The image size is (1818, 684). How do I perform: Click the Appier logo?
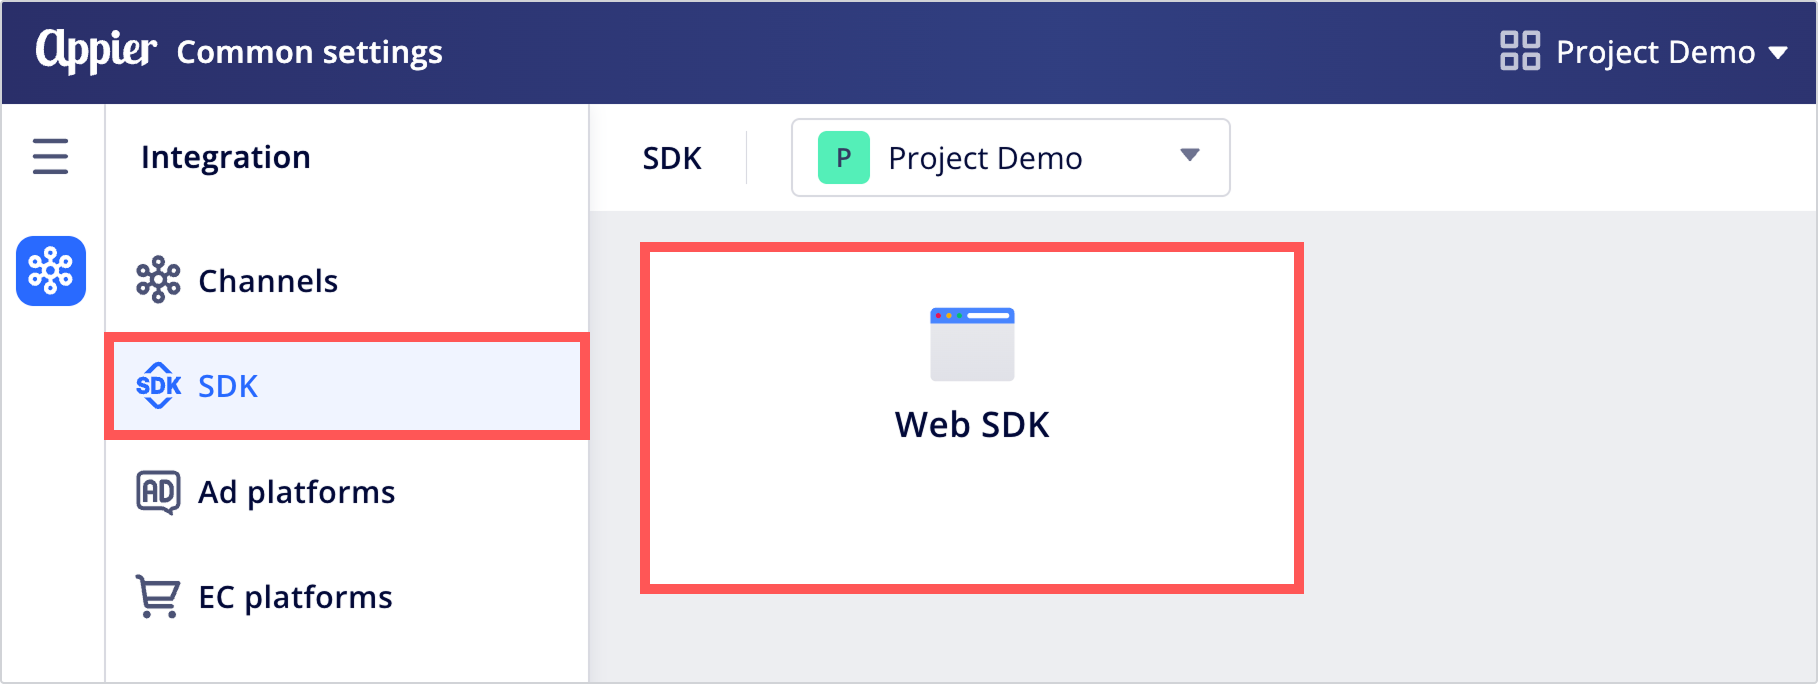(x=96, y=50)
